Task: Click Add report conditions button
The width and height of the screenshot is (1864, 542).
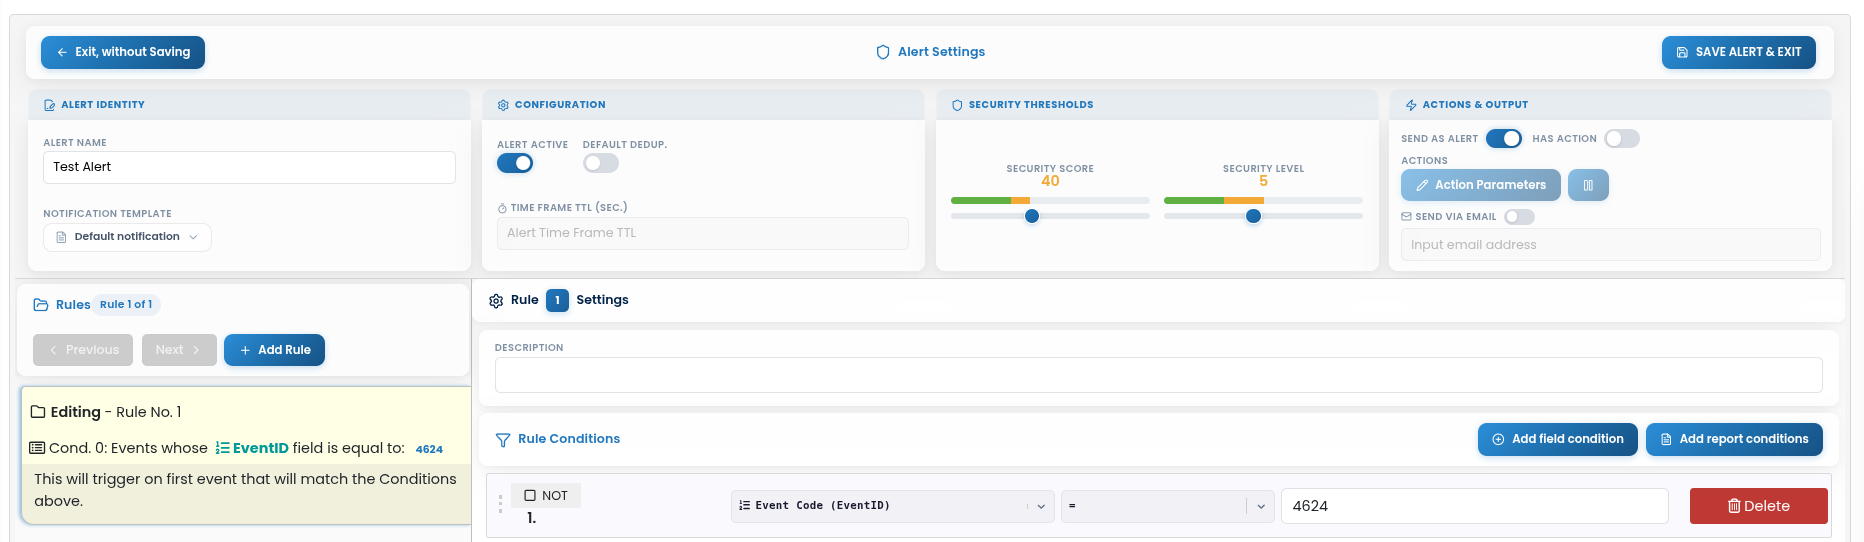Action: pos(1734,439)
